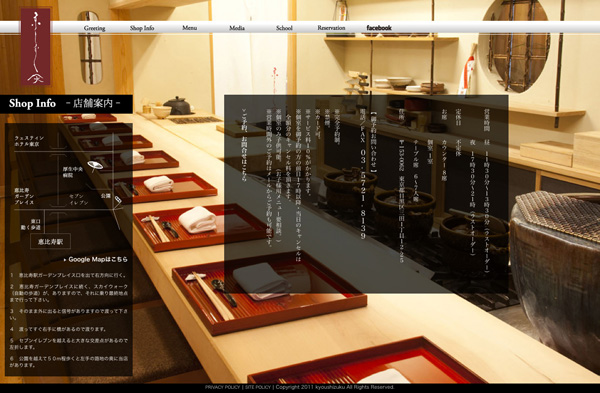Visit the School page
The width and height of the screenshot is (600, 393).
point(284,28)
